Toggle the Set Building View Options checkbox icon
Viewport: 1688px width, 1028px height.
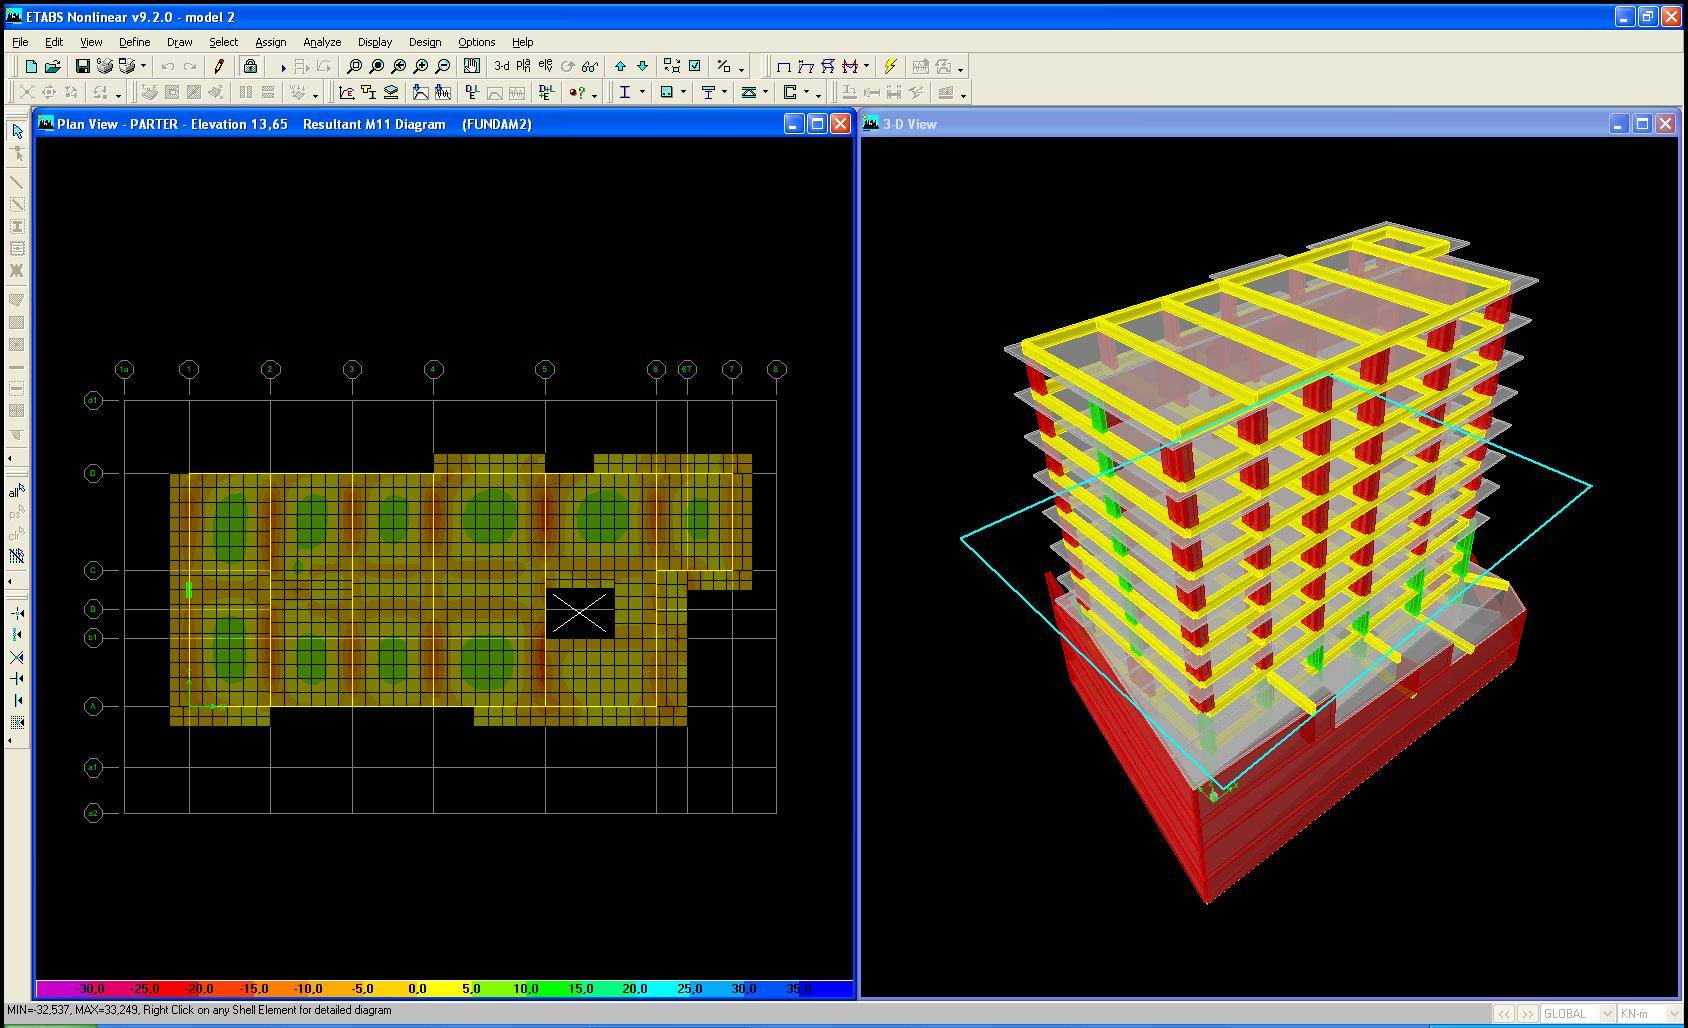click(x=695, y=67)
